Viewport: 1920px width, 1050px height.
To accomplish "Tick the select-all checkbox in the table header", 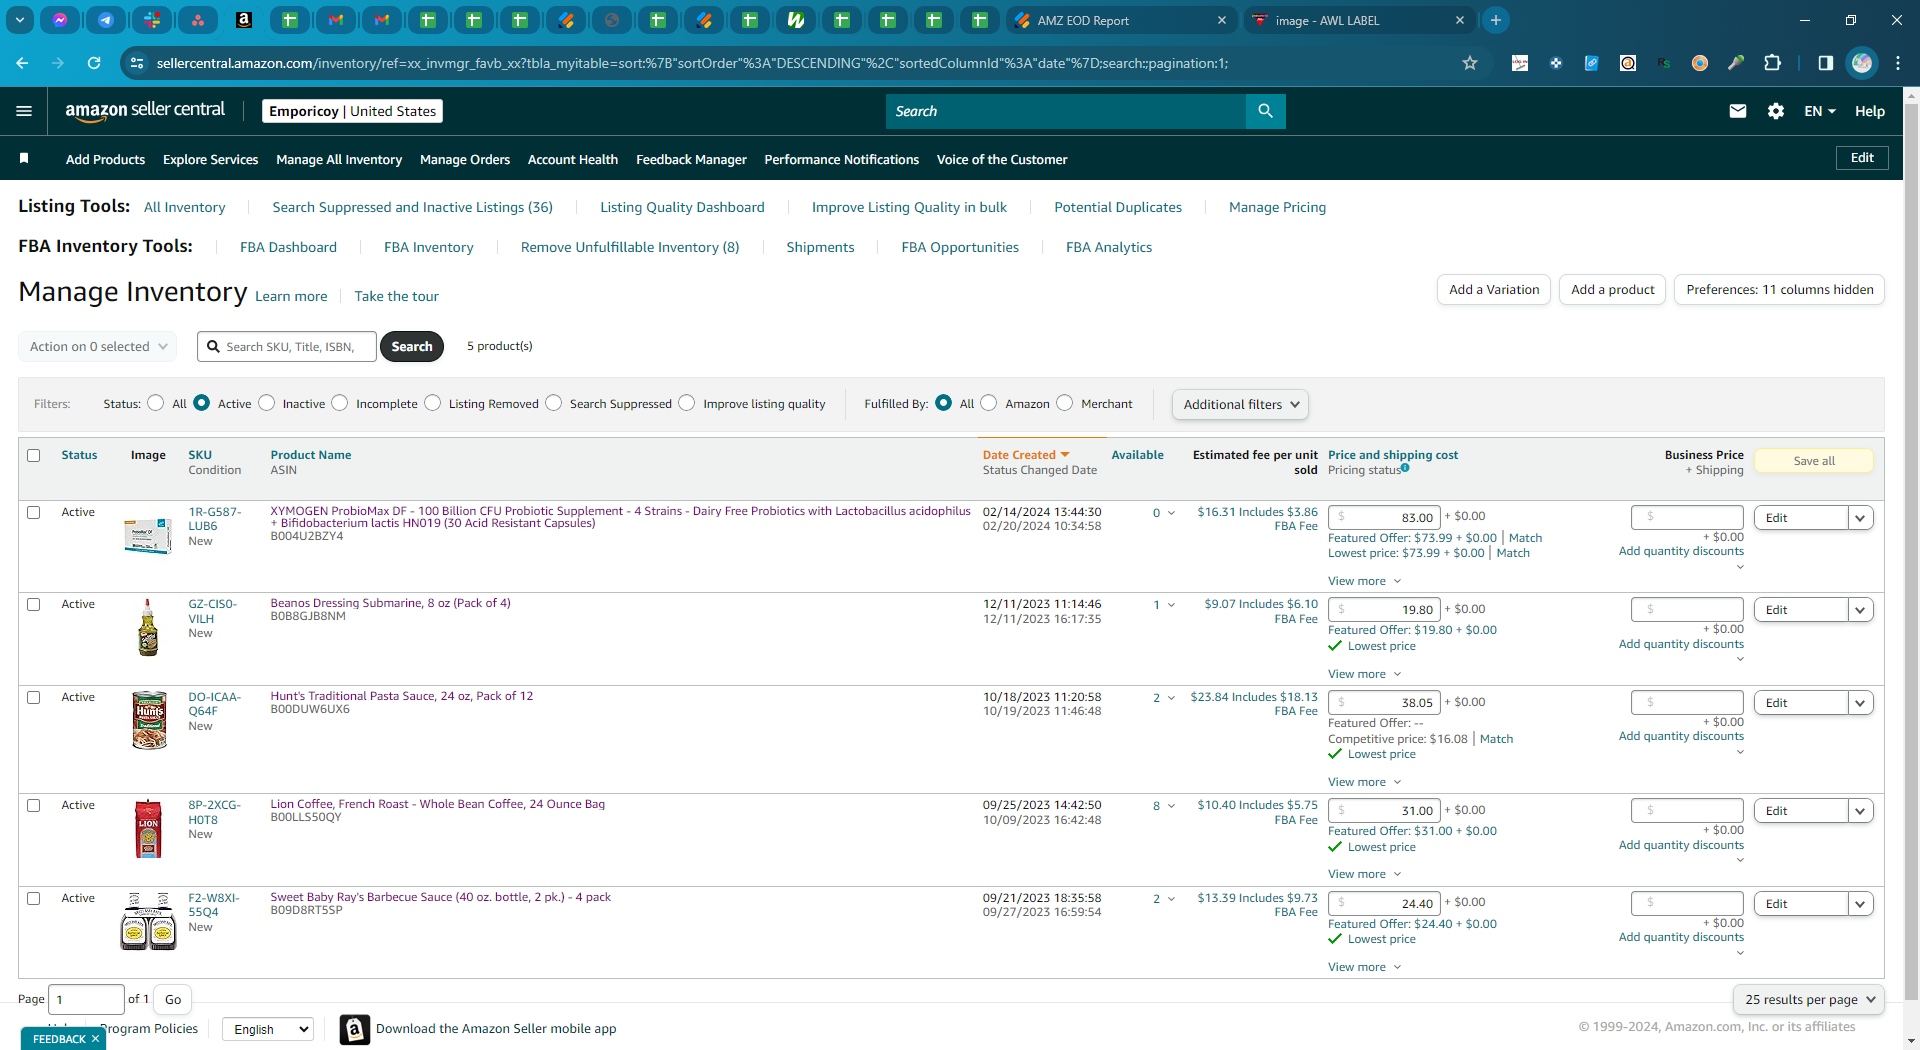I will [x=34, y=456].
